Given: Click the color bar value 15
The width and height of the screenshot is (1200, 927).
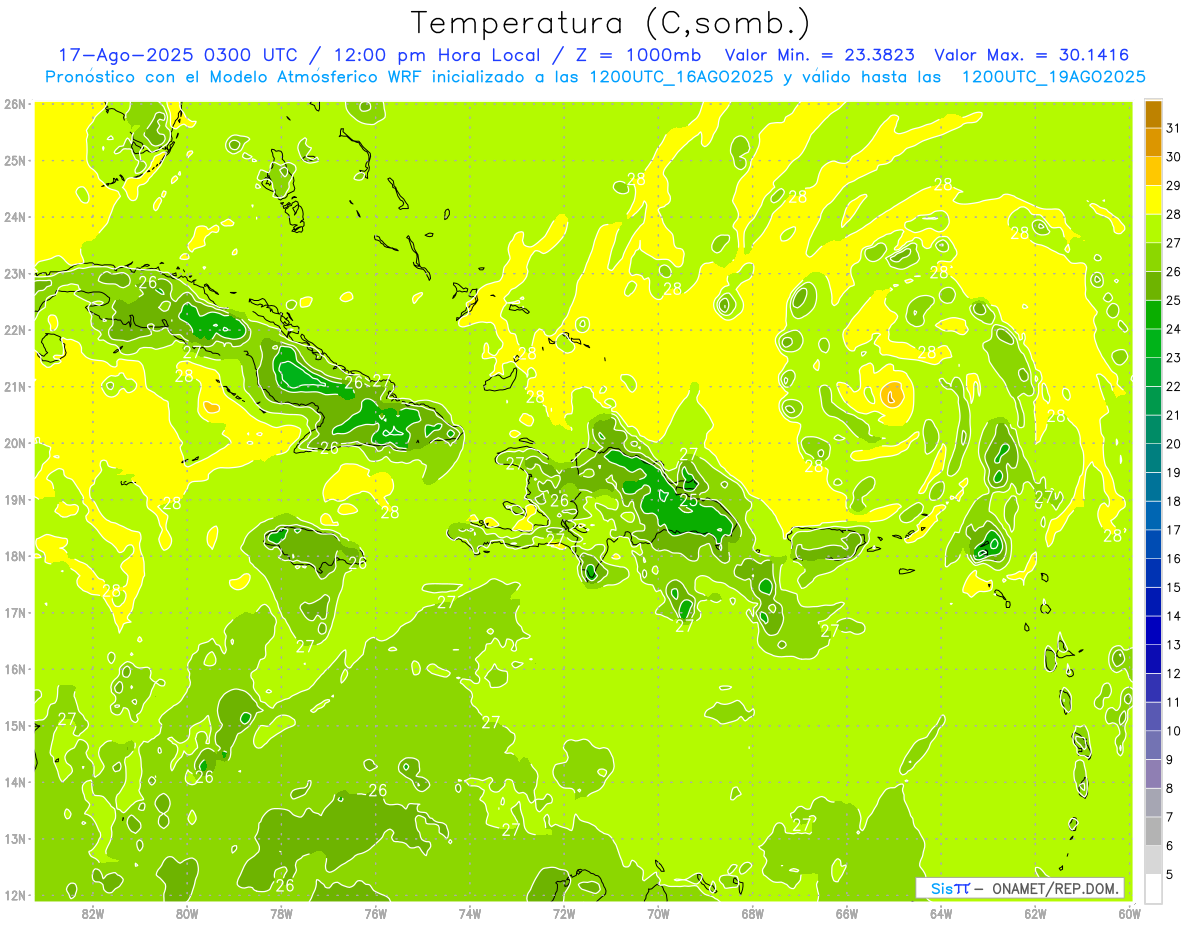Looking at the screenshot, I should [x=1174, y=587].
